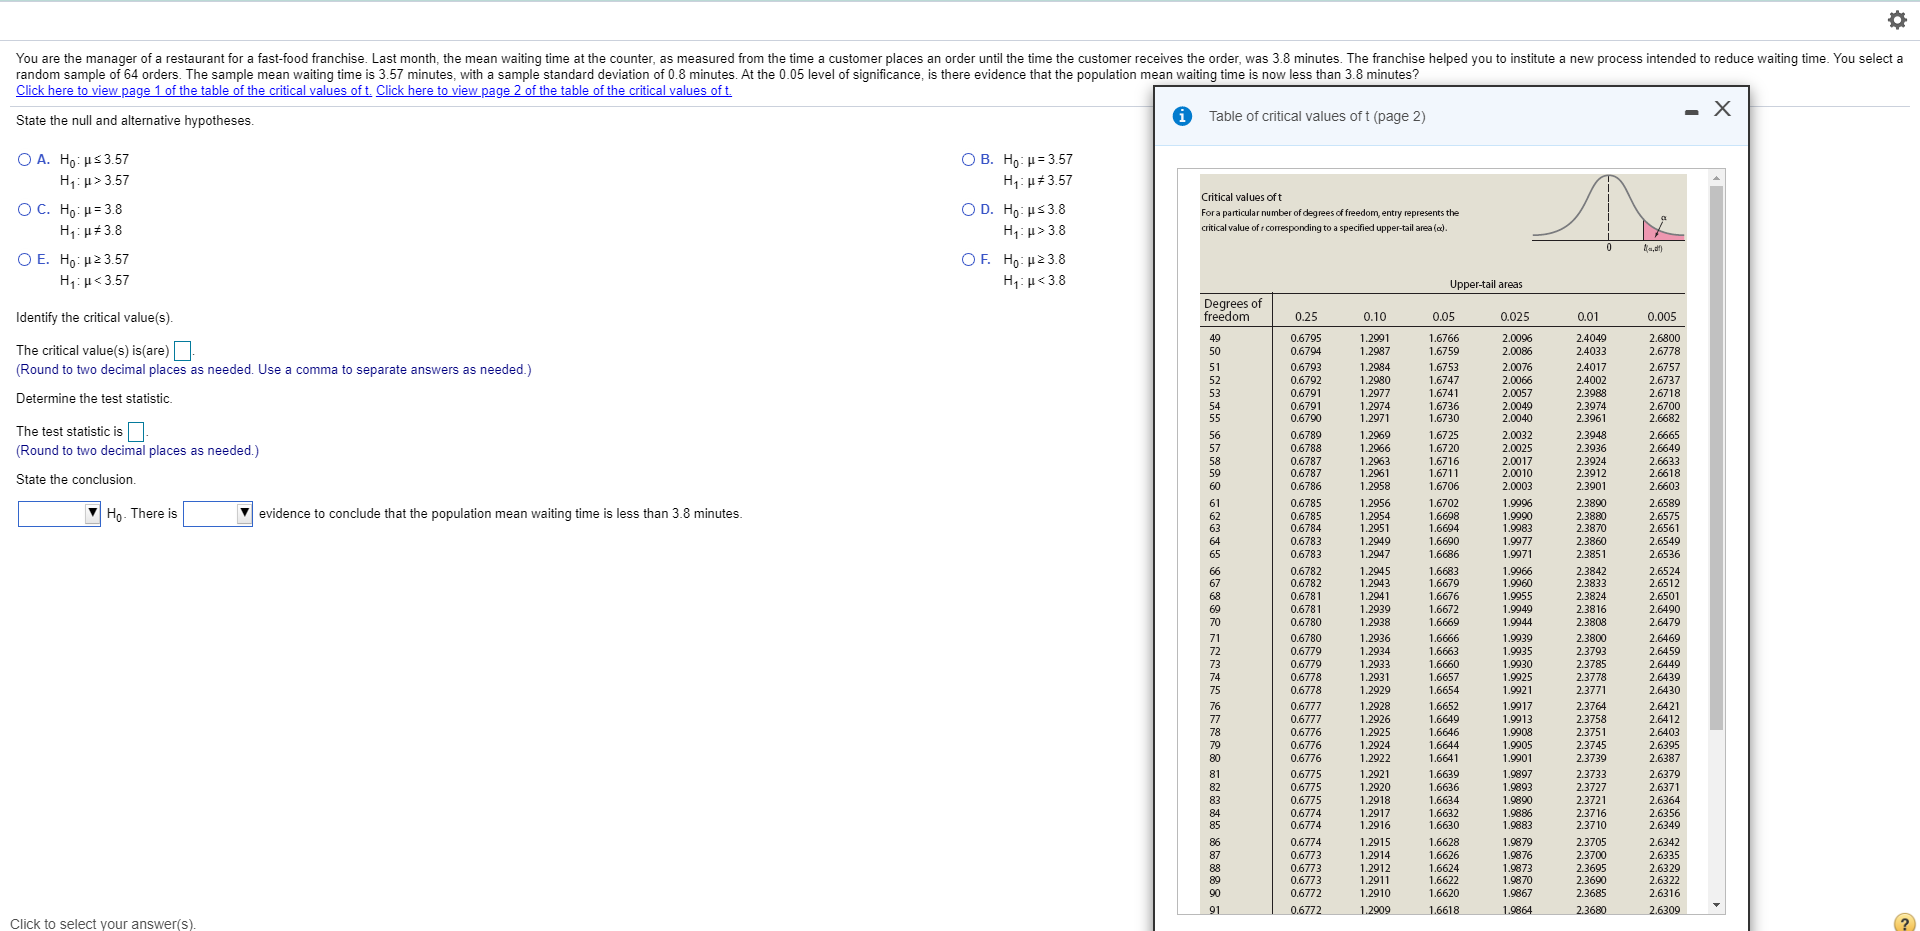Click the 0.025 upper-tail column header
The image size is (1920, 931).
(1515, 317)
